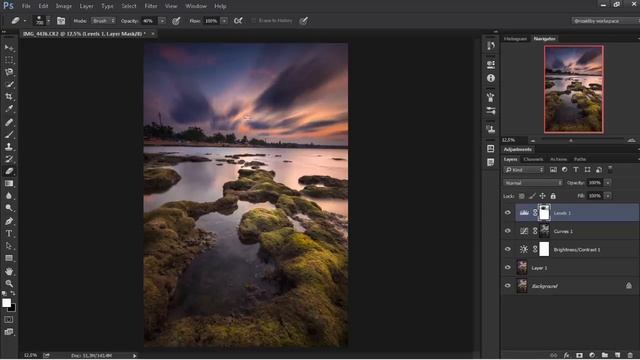Adjust the Navigator zoom slider
Image resolution: width=640 pixels, height=360 pixels.
571,140
